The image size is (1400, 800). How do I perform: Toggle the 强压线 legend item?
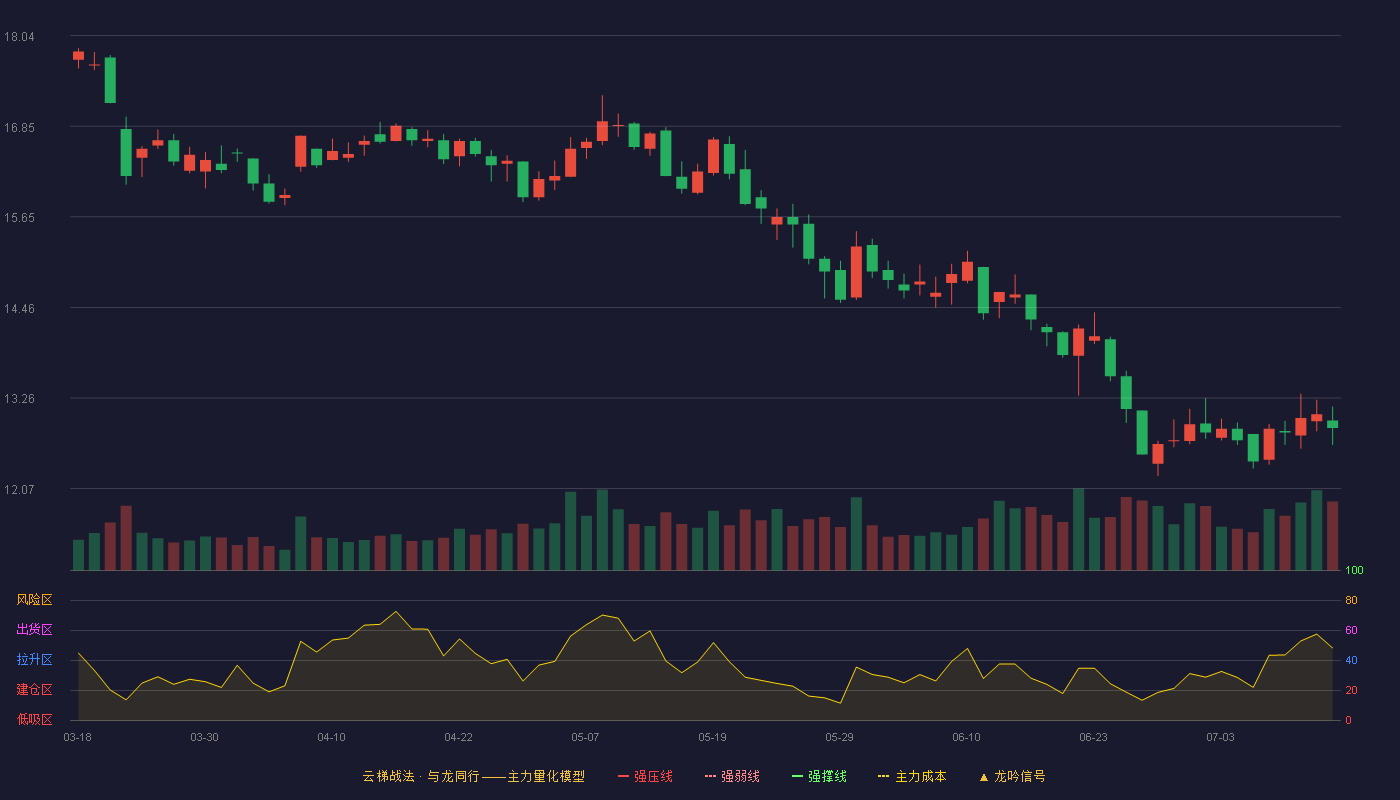pos(645,776)
